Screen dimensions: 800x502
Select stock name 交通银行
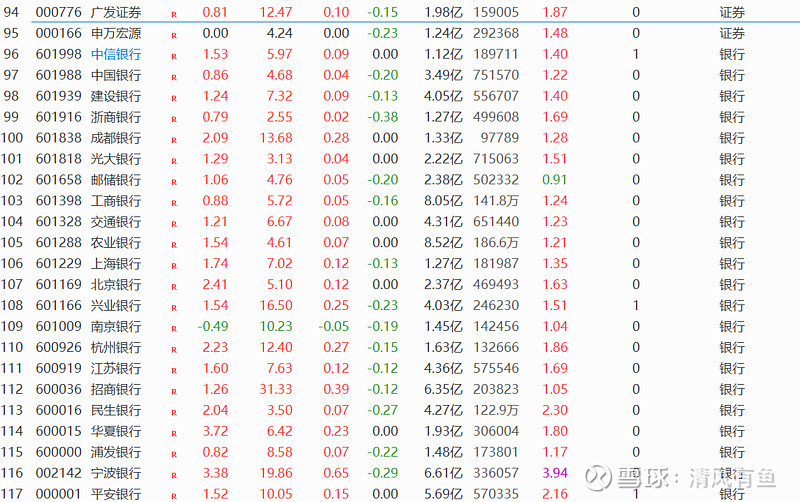click(116, 221)
